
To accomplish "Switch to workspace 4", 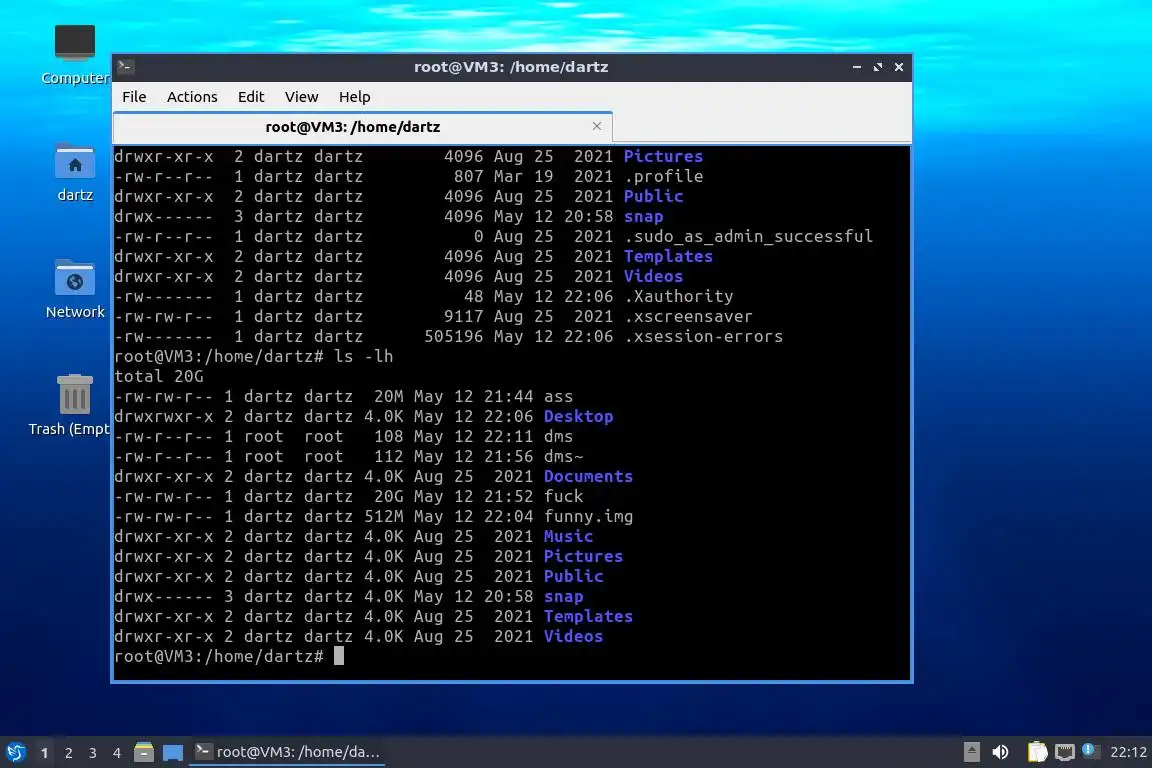I will [x=116, y=753].
